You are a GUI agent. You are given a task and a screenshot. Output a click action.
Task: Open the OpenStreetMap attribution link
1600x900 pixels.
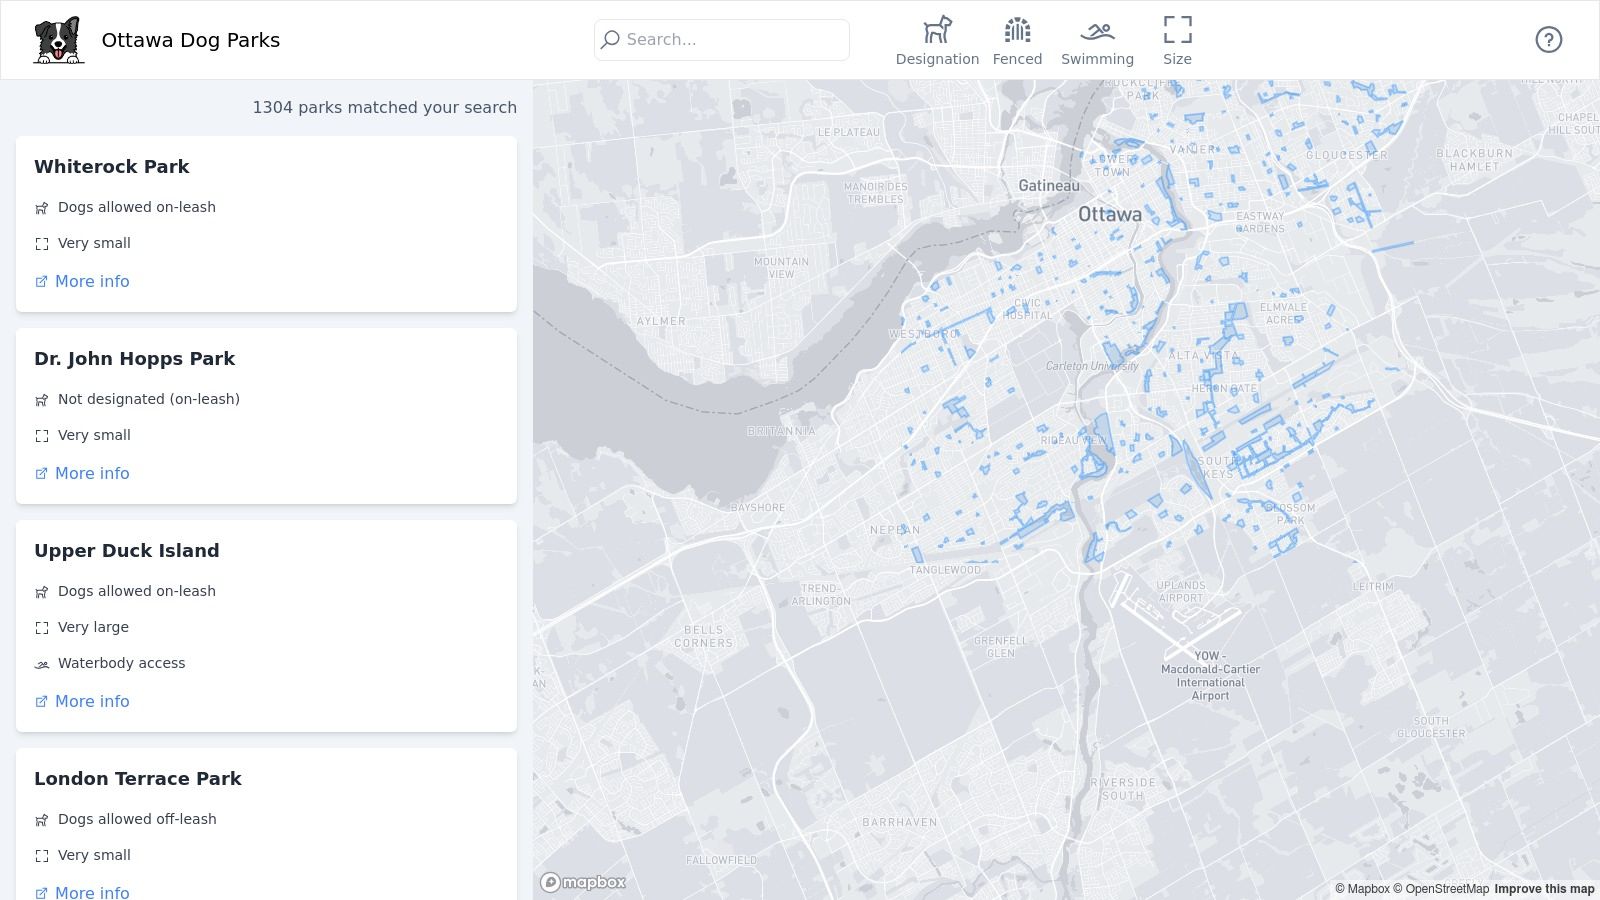click(1441, 889)
